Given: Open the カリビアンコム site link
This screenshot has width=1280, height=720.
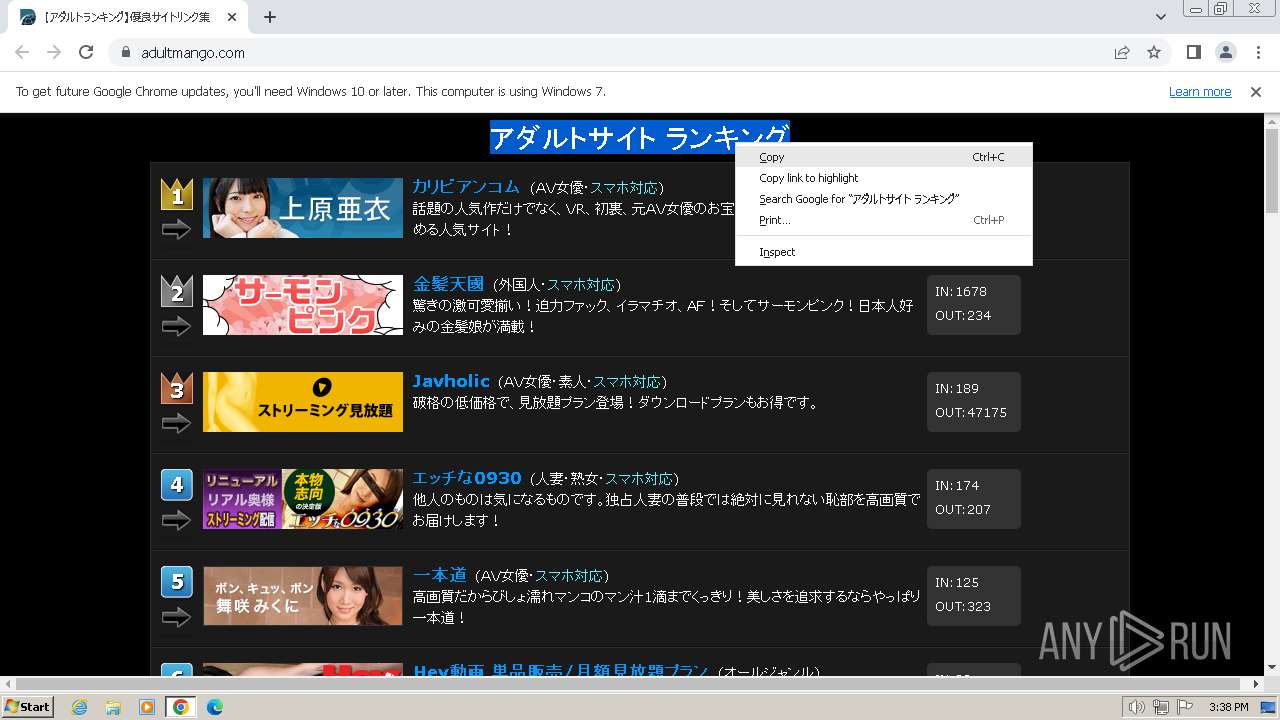Looking at the screenshot, I should (466, 187).
